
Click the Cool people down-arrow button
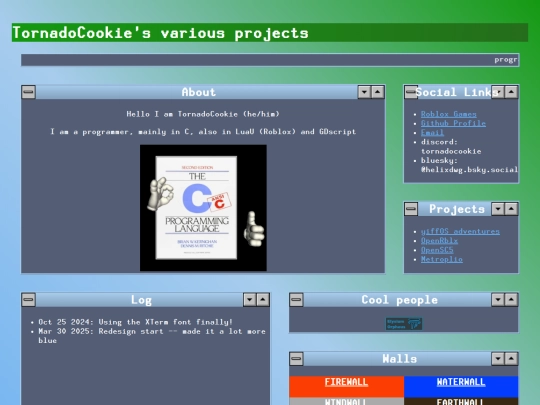click(498, 300)
